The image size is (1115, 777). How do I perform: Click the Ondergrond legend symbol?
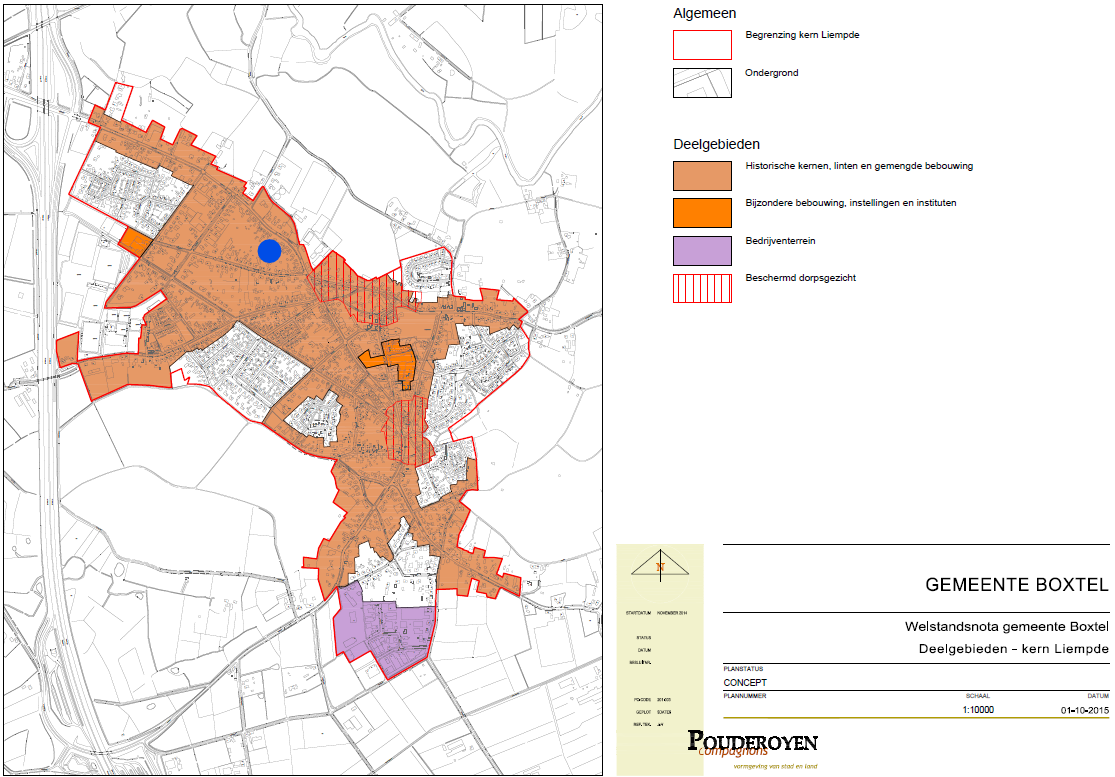click(x=701, y=82)
